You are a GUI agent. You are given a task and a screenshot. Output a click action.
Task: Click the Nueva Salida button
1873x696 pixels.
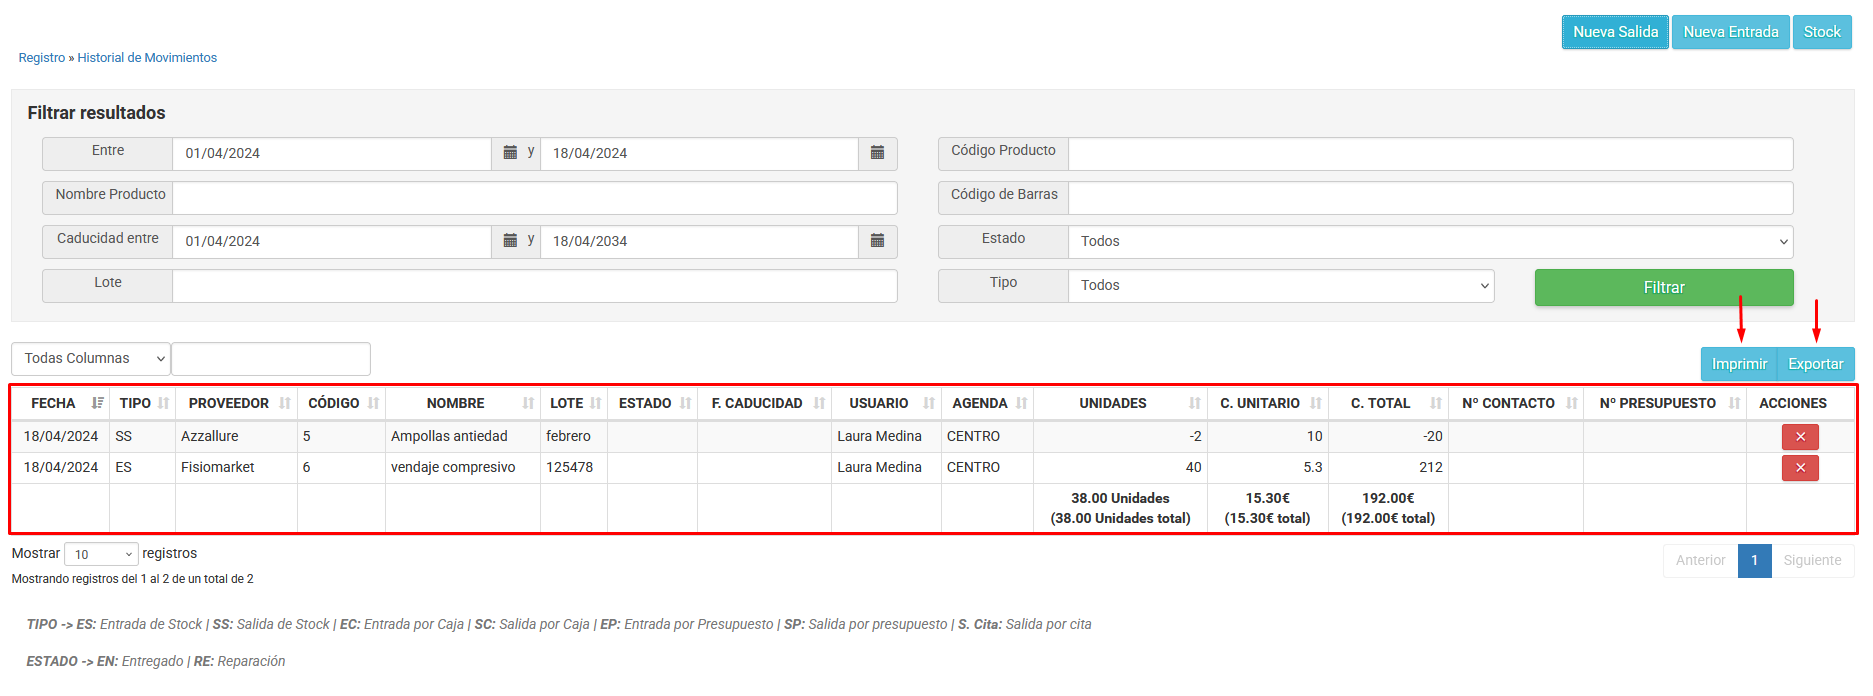pyautogui.click(x=1614, y=32)
